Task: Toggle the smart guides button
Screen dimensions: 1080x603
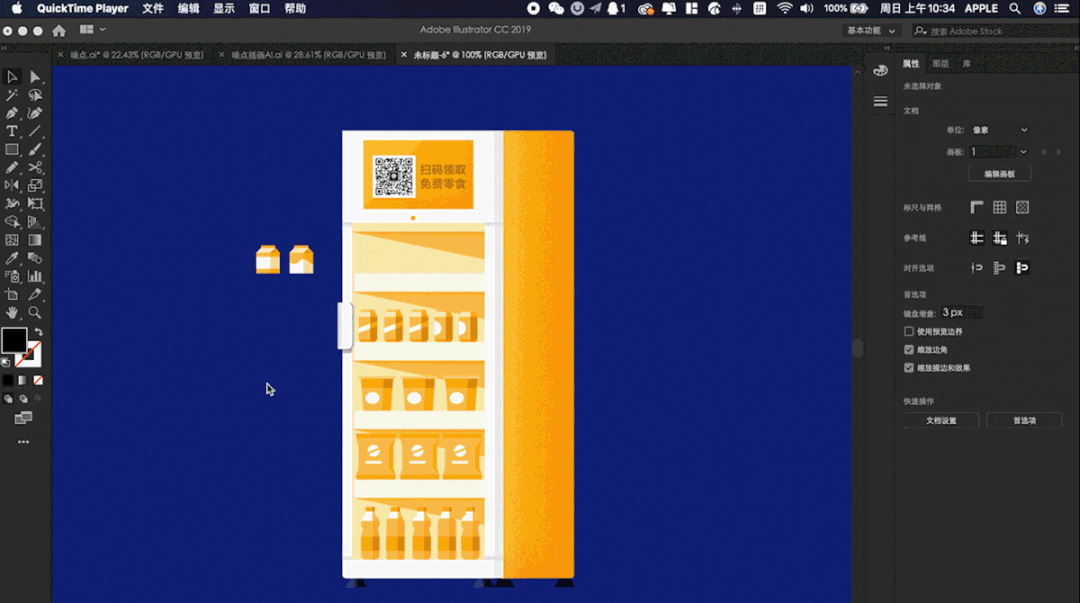Action: 1022,238
